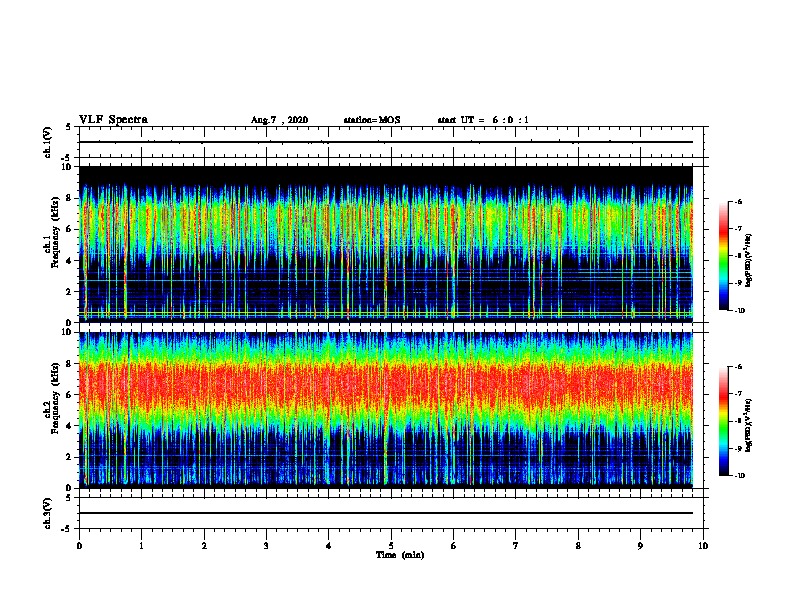
Task: Click the "VLF Spectra" plot title
Action: click(113, 120)
